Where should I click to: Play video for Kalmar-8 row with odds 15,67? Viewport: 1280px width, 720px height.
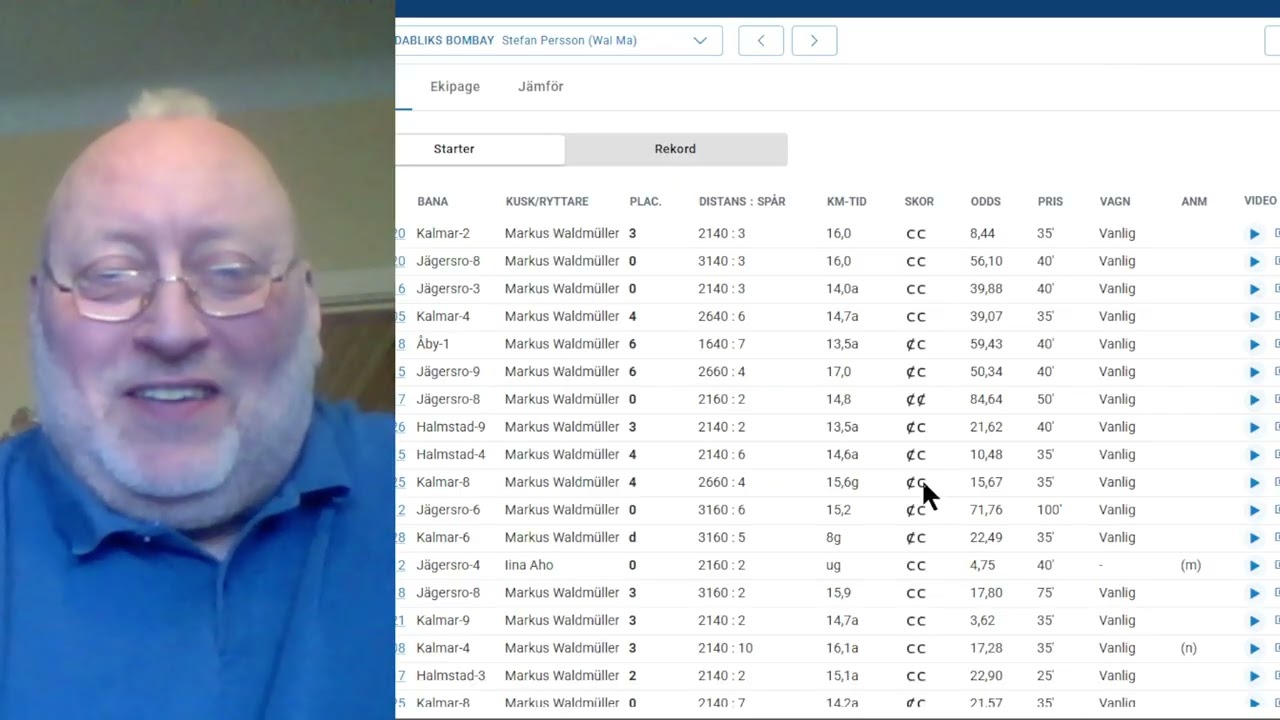[1254, 483]
